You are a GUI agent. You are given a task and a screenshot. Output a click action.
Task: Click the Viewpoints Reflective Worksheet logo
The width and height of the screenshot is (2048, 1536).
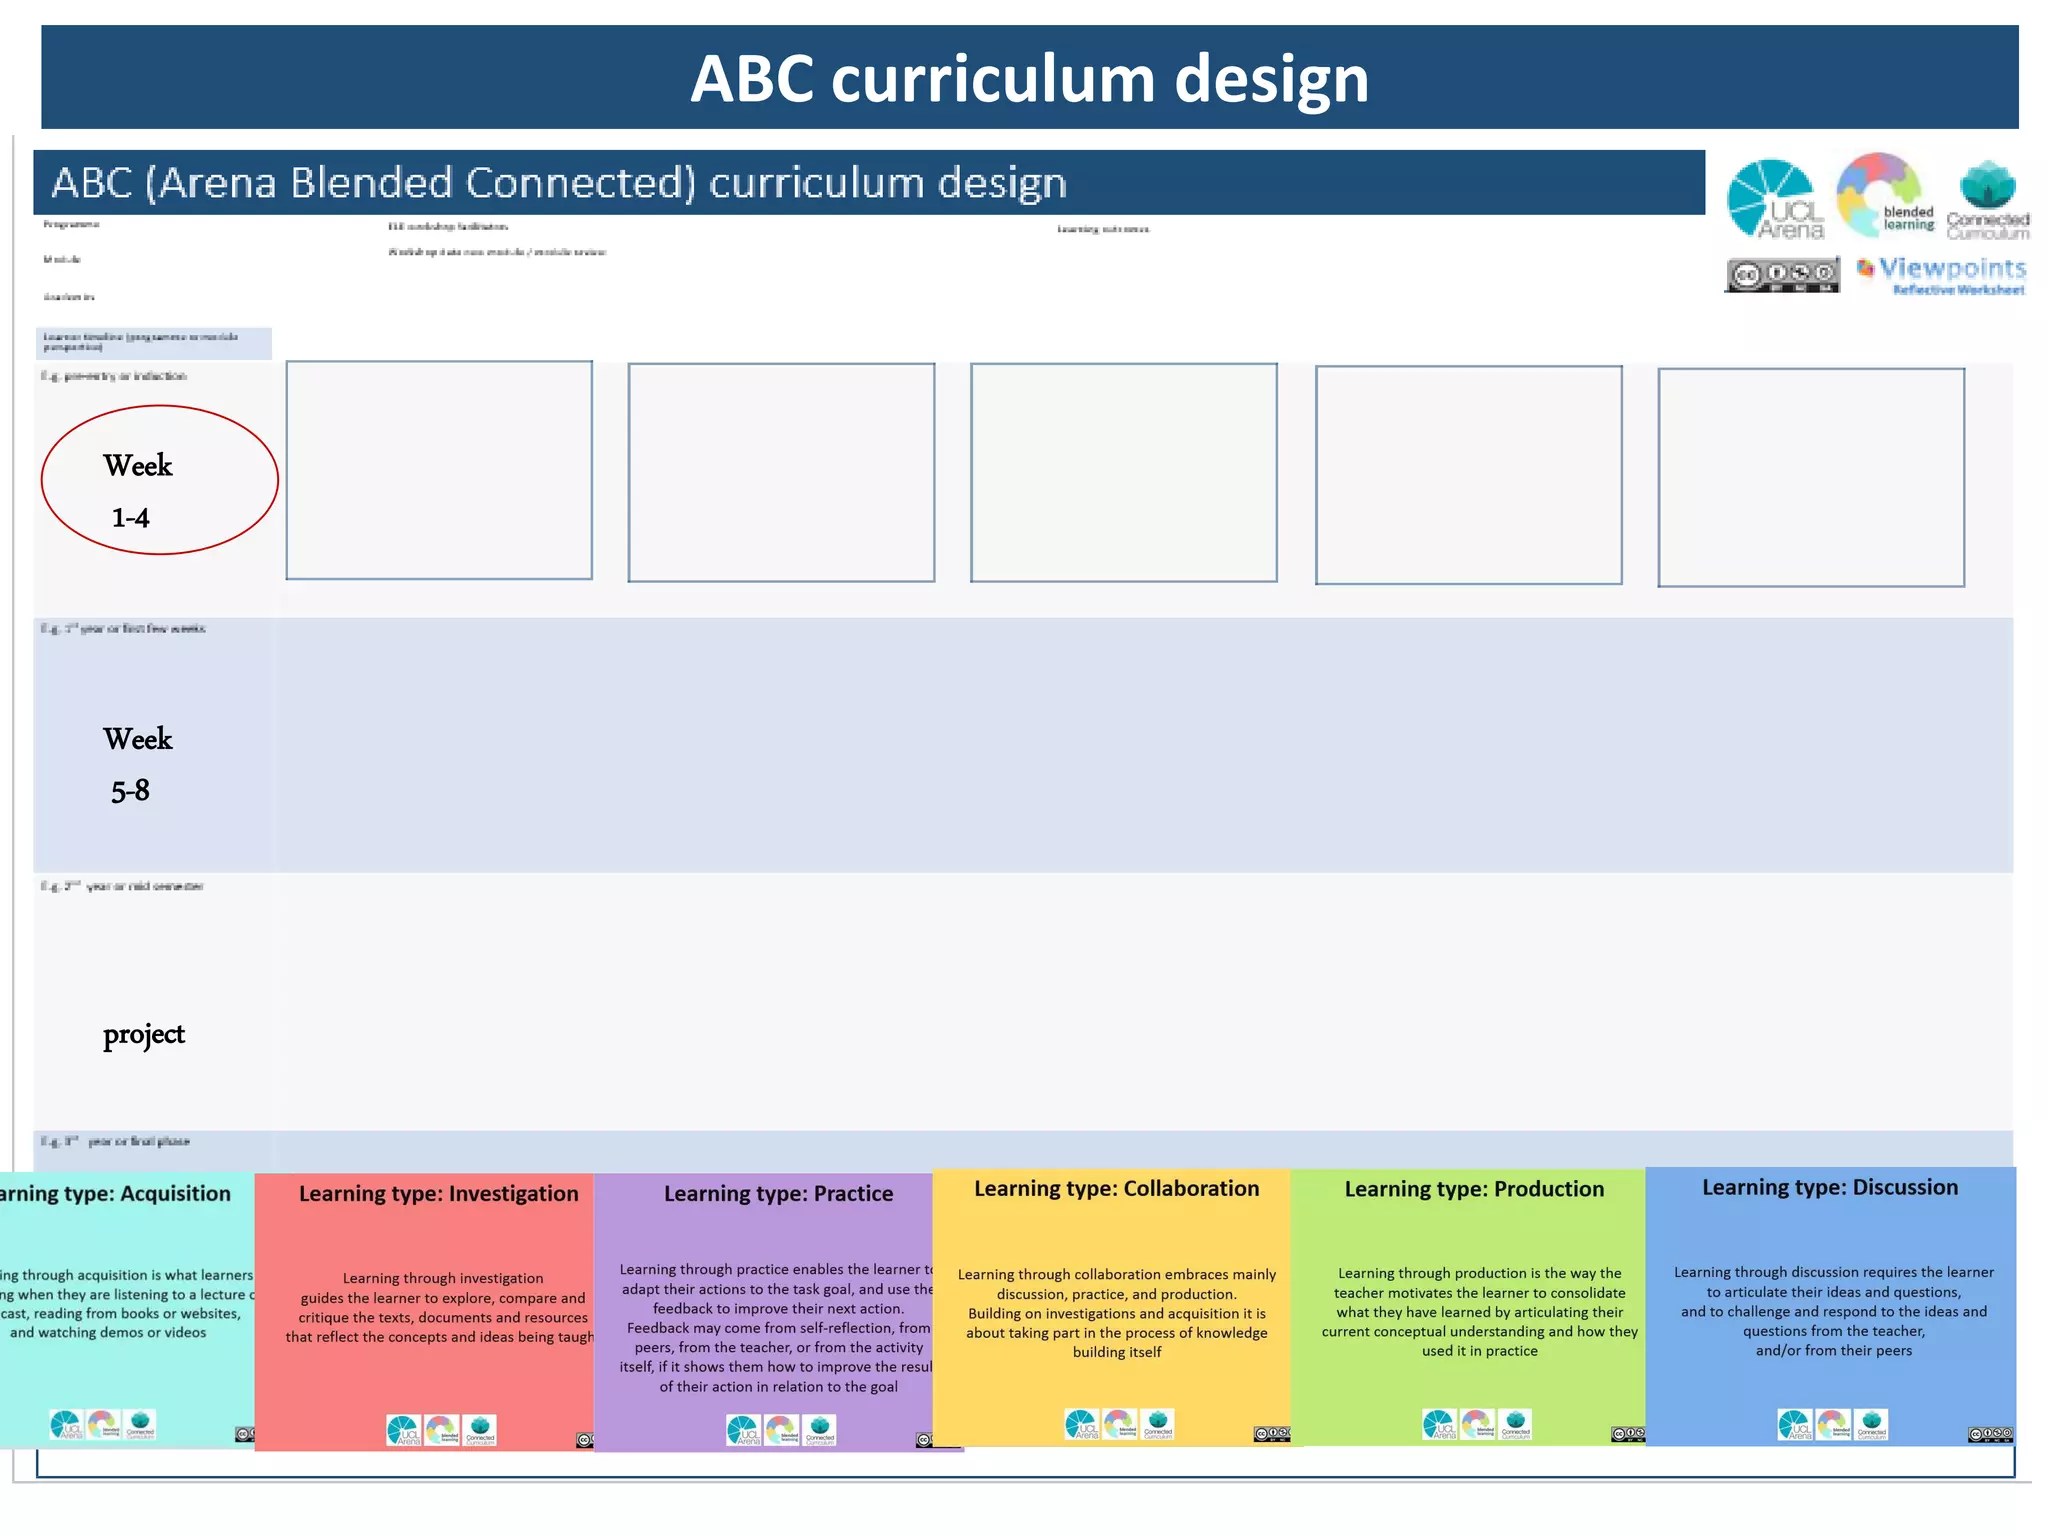(1943, 275)
